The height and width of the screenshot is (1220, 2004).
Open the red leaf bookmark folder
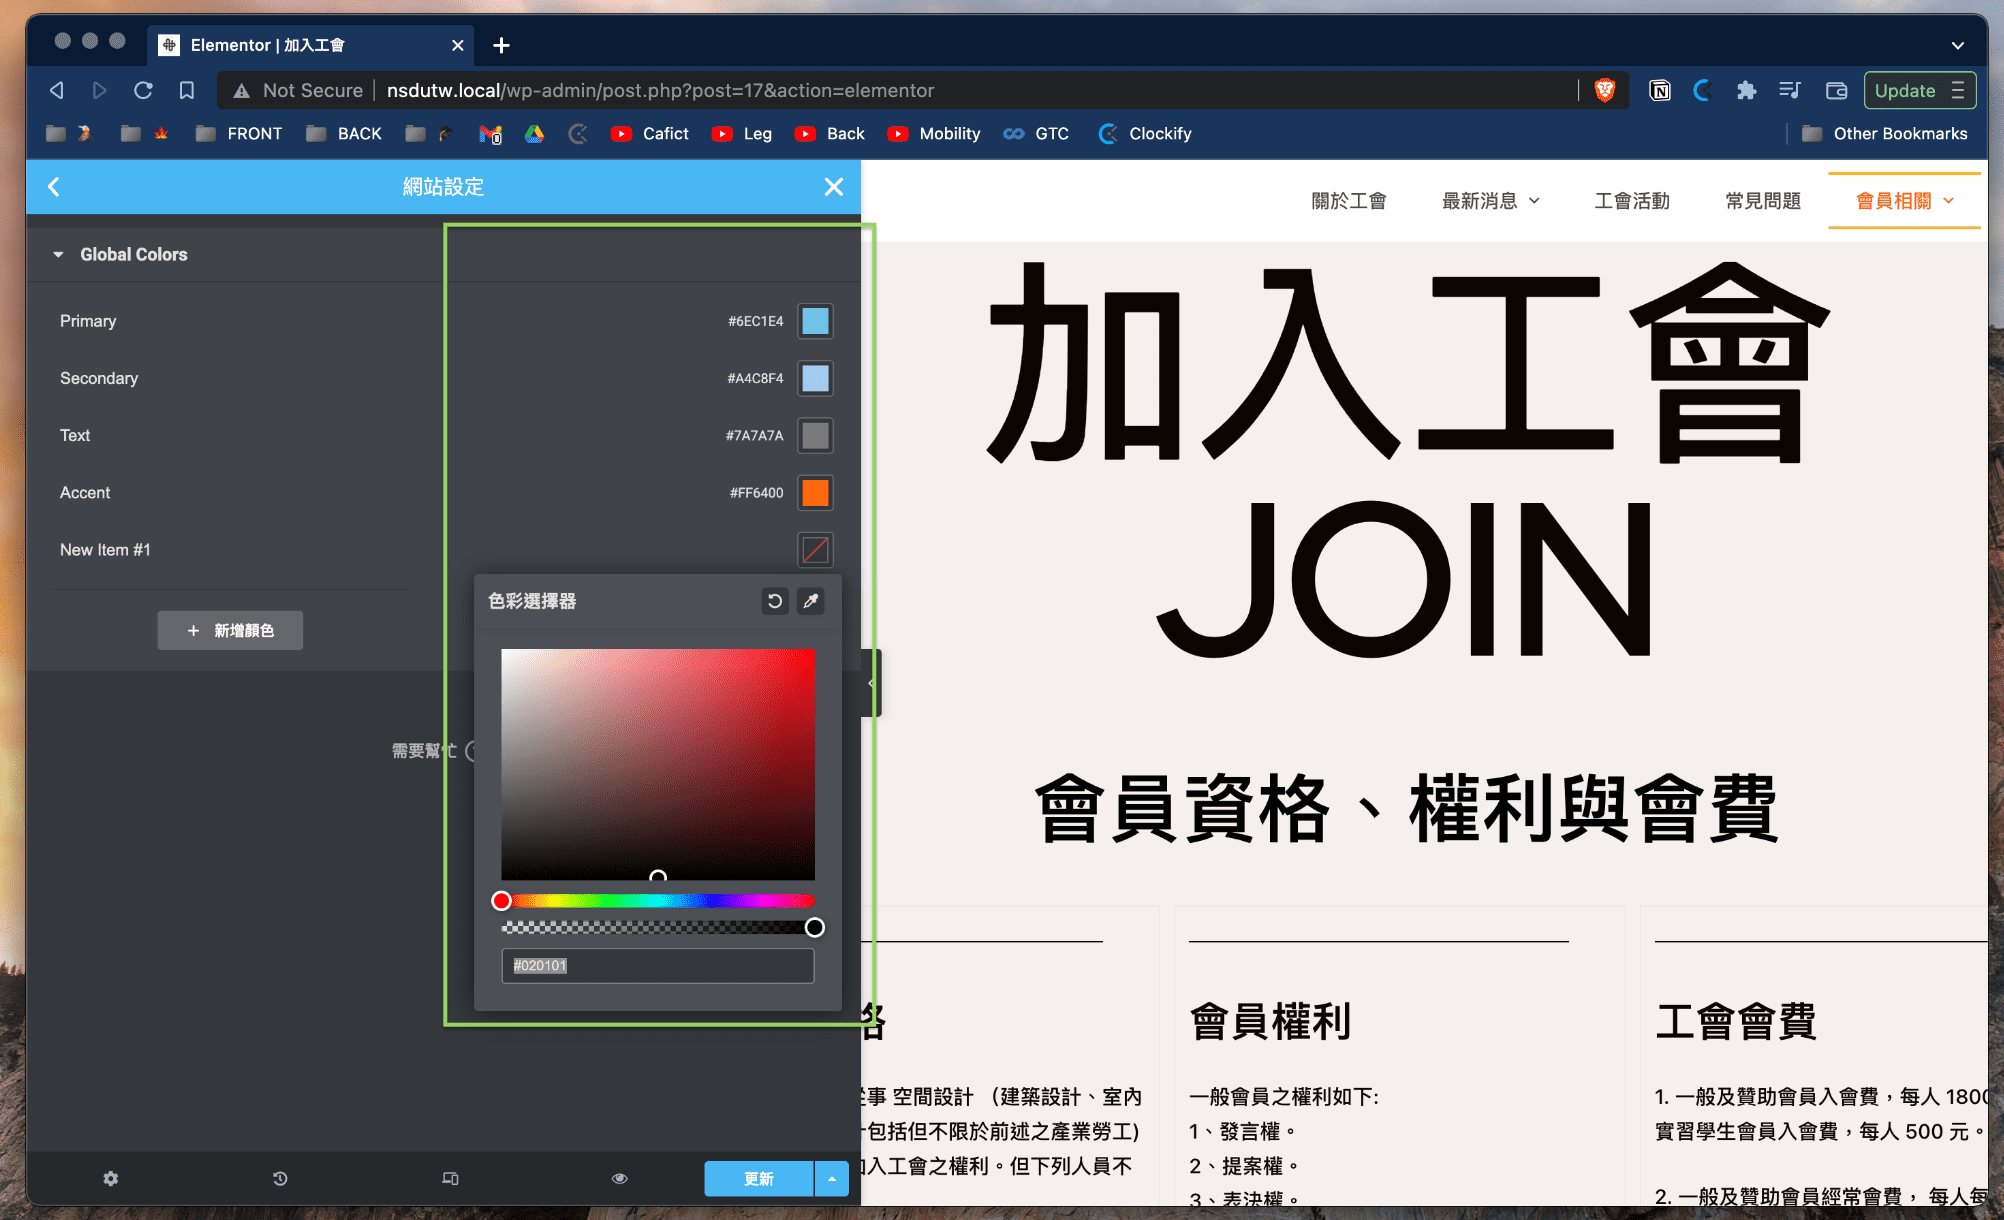click(x=145, y=133)
